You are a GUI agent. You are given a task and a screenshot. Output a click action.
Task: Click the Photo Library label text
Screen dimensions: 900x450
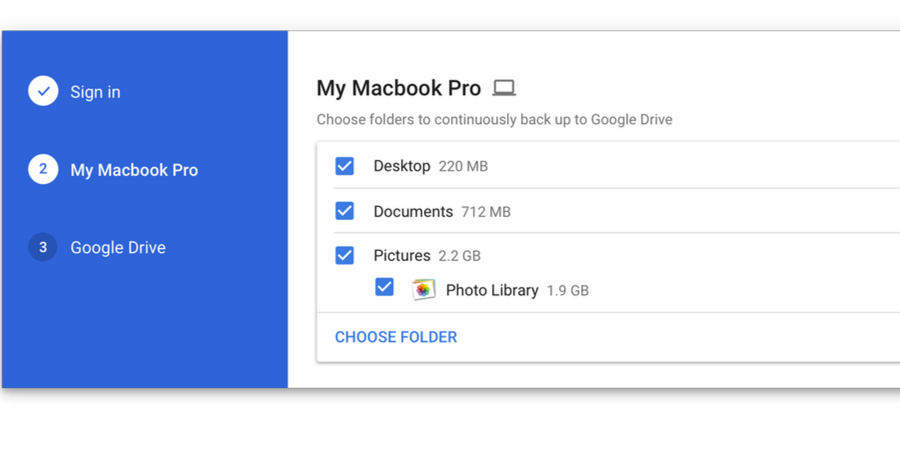(492, 290)
